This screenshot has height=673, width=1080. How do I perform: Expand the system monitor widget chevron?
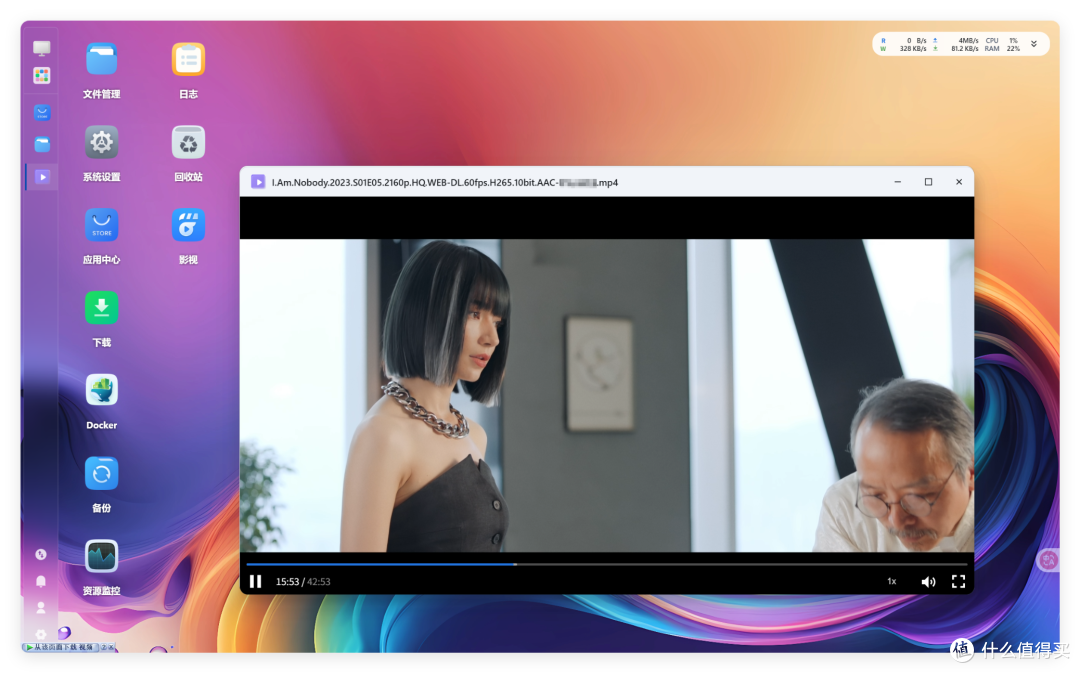[x=1034, y=44]
